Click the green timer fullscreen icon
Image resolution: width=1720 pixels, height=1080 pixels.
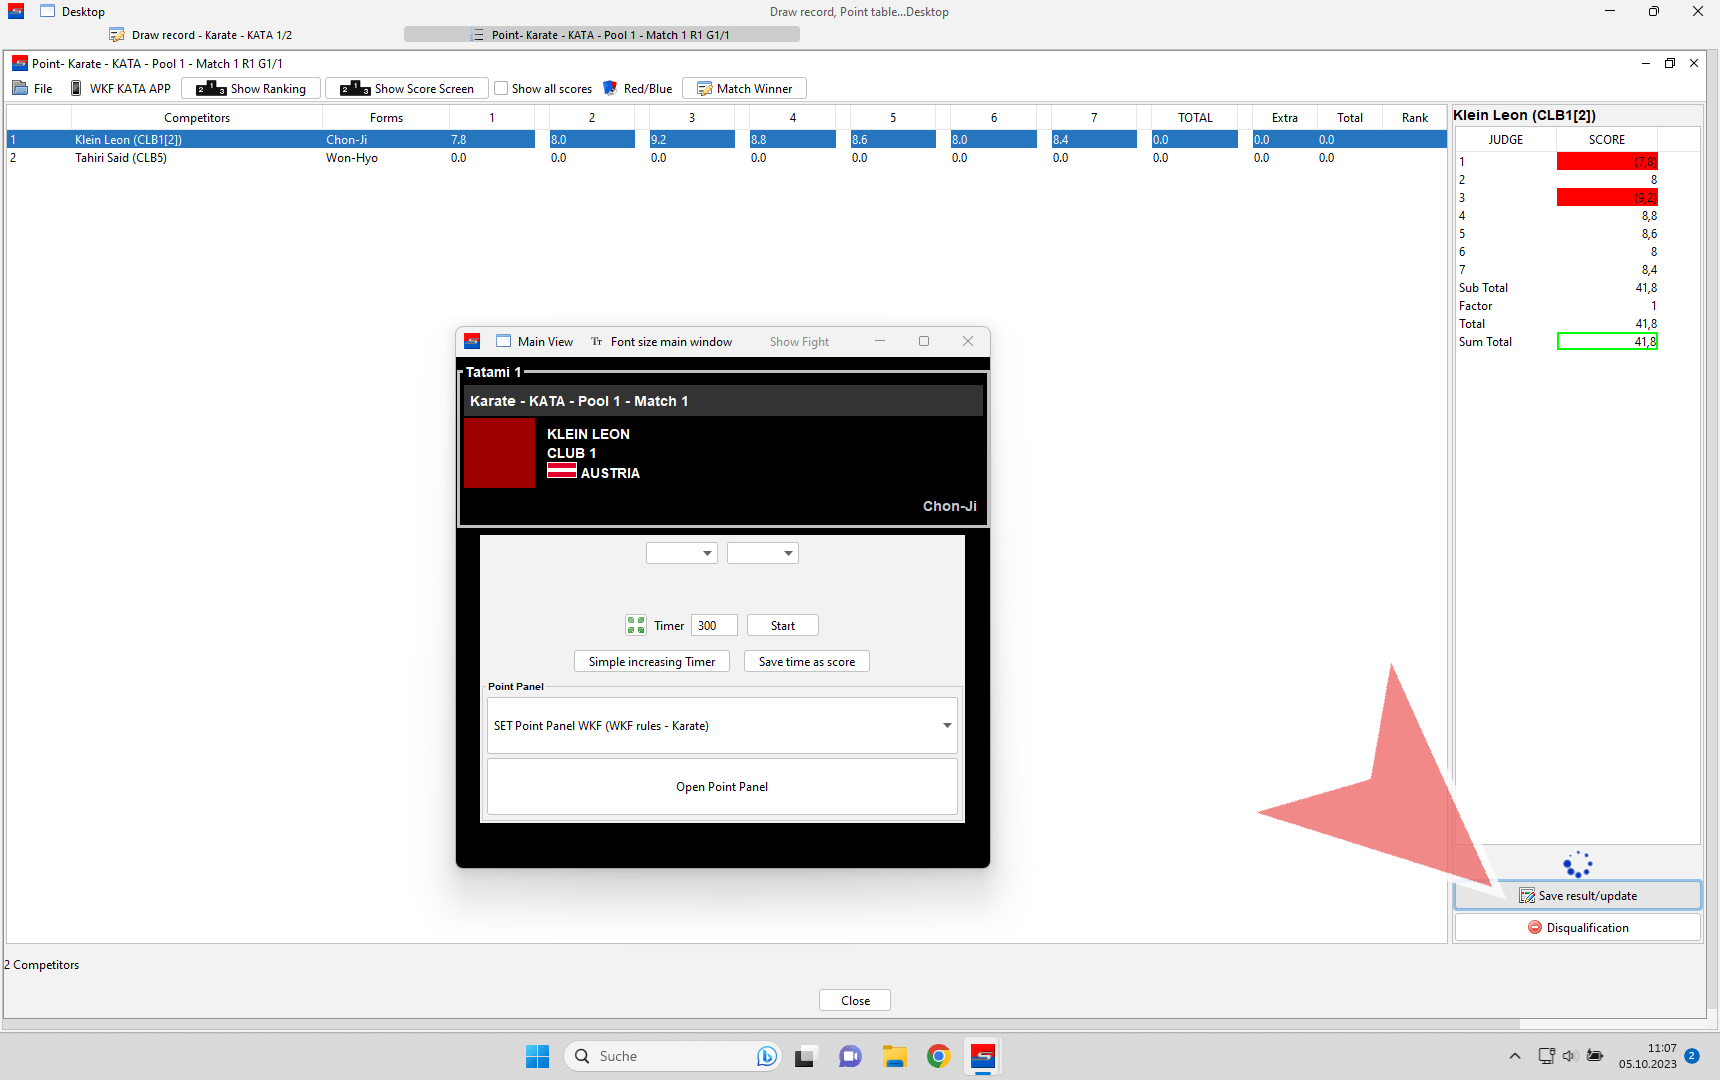(636, 626)
